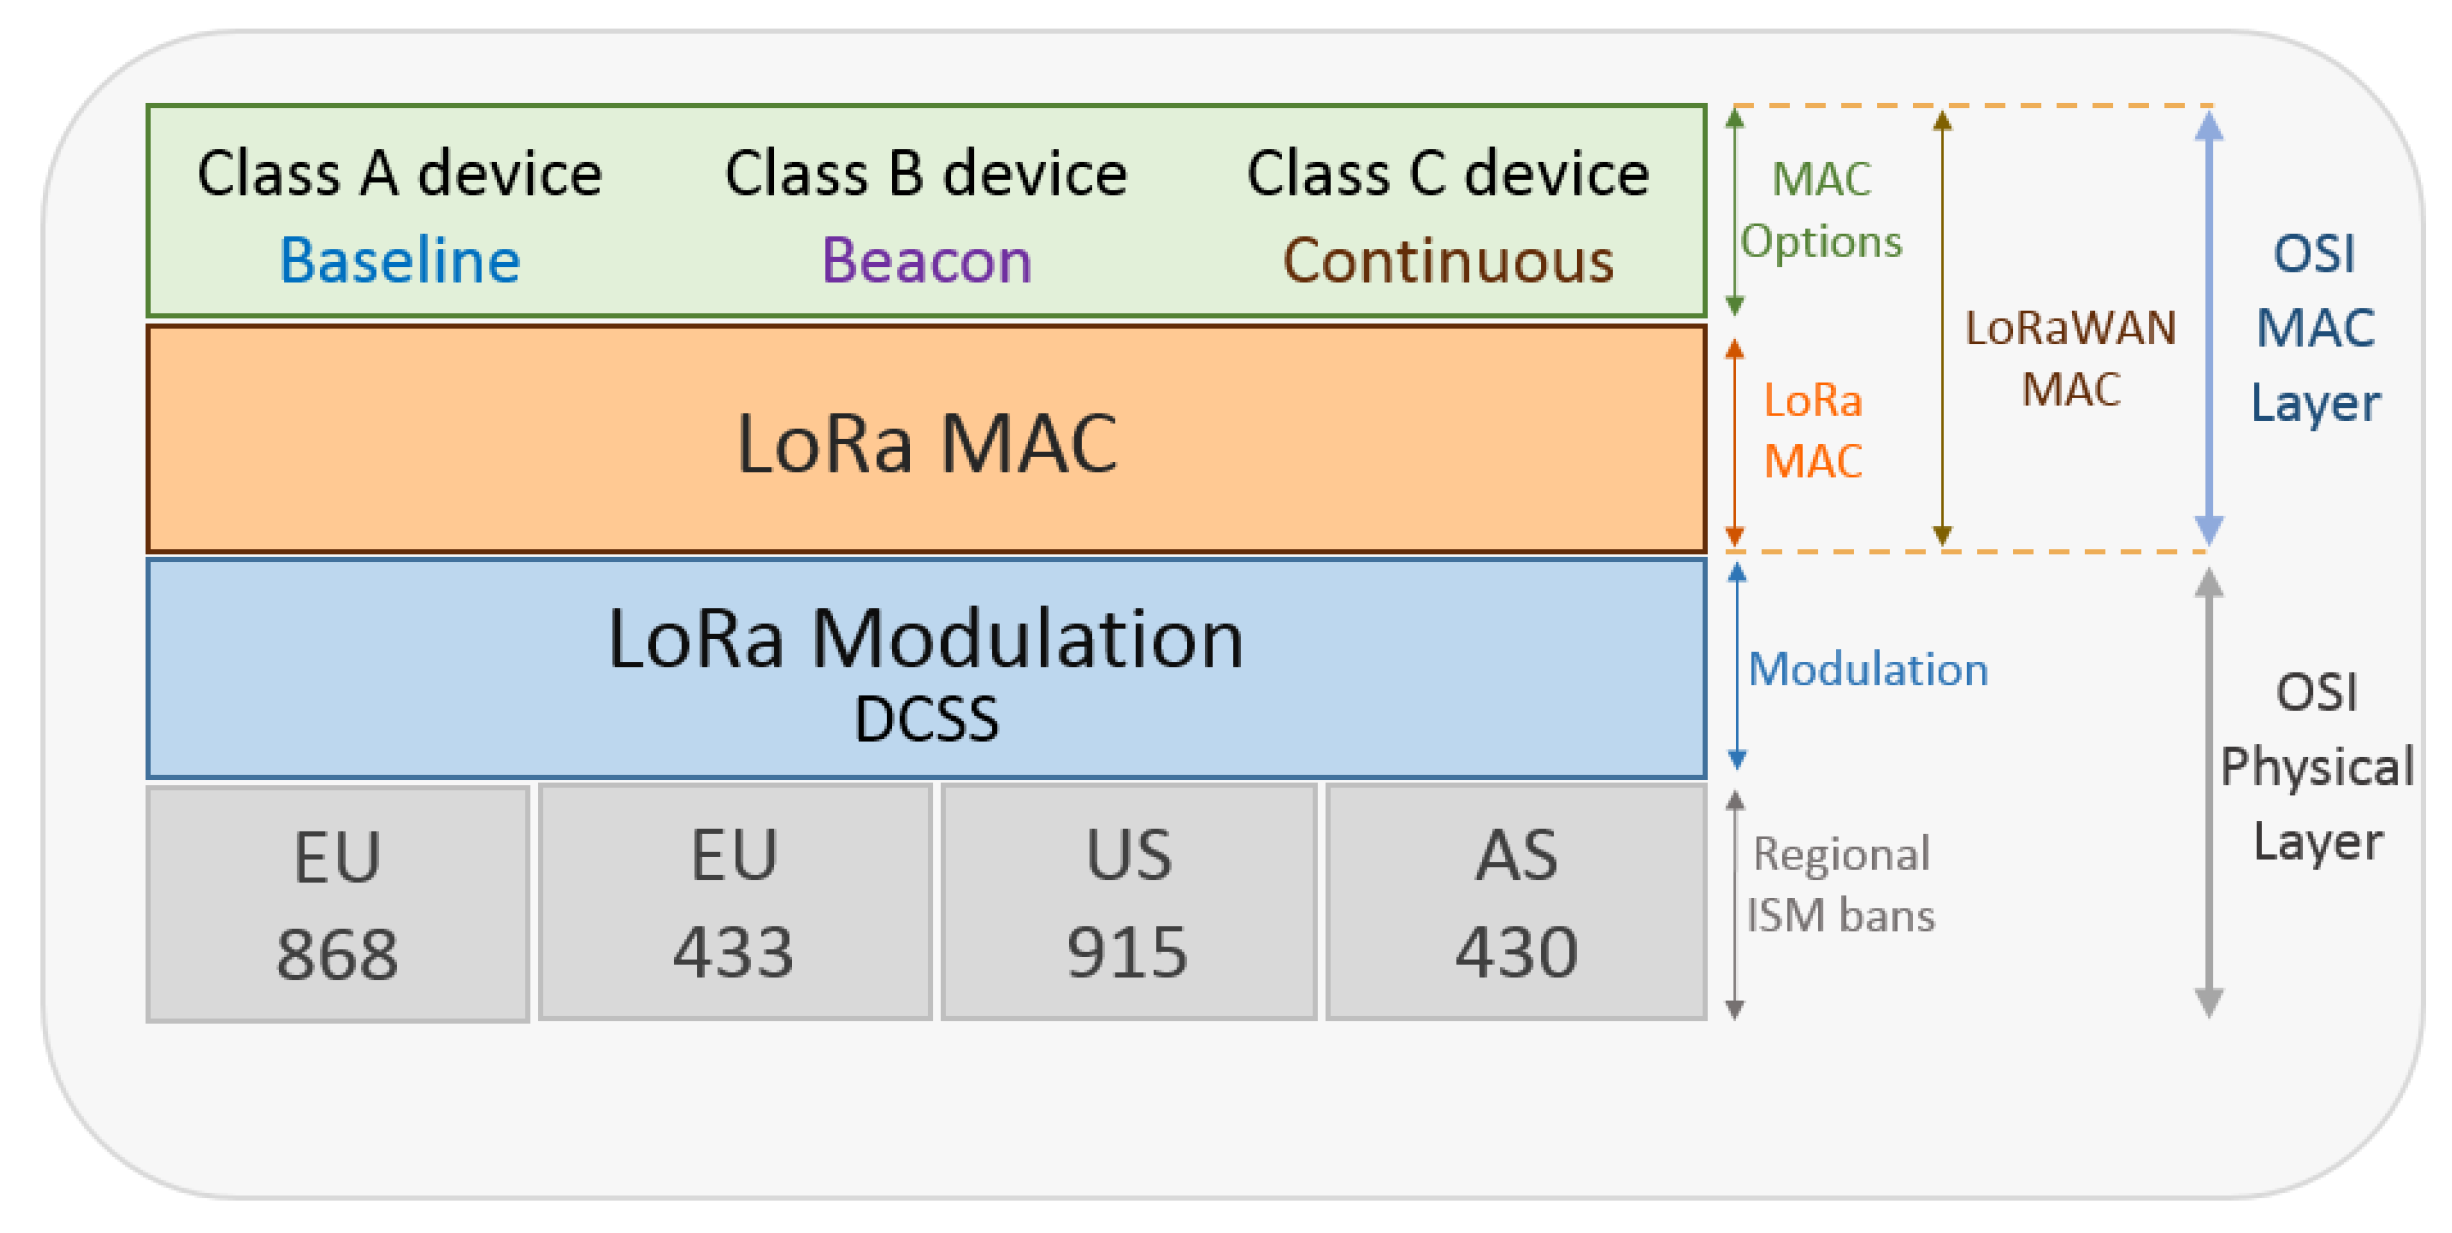This screenshot has width=2452, height=1233.
Task: Click the OSI MAC Layer label
Action: tap(2315, 328)
